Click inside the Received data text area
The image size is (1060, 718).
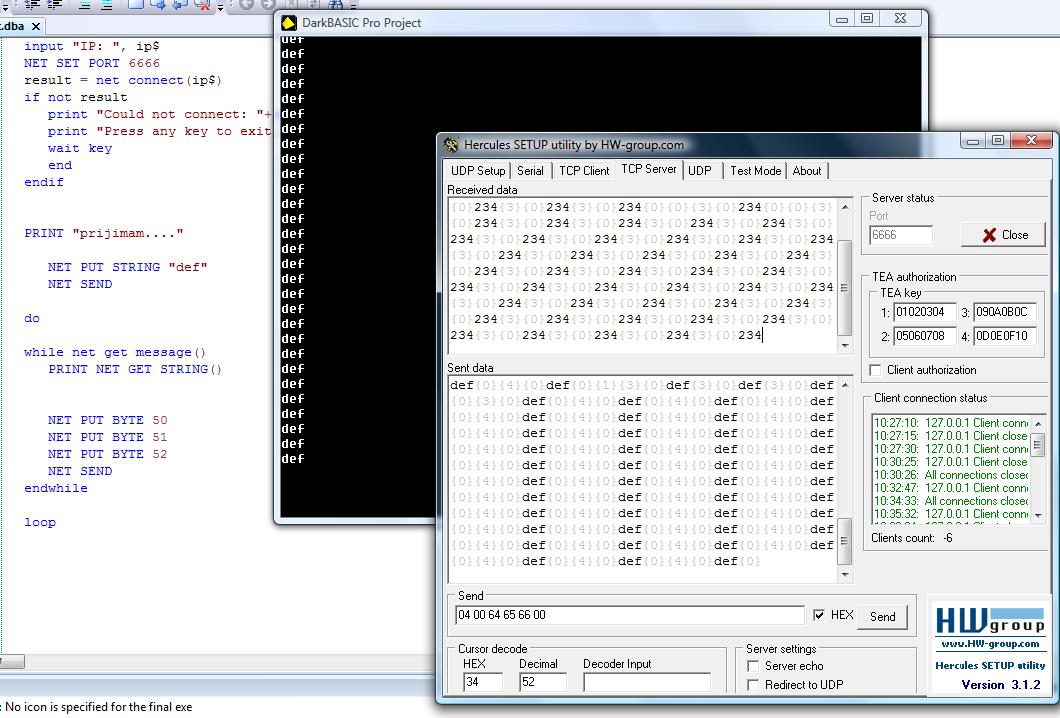tap(642, 276)
